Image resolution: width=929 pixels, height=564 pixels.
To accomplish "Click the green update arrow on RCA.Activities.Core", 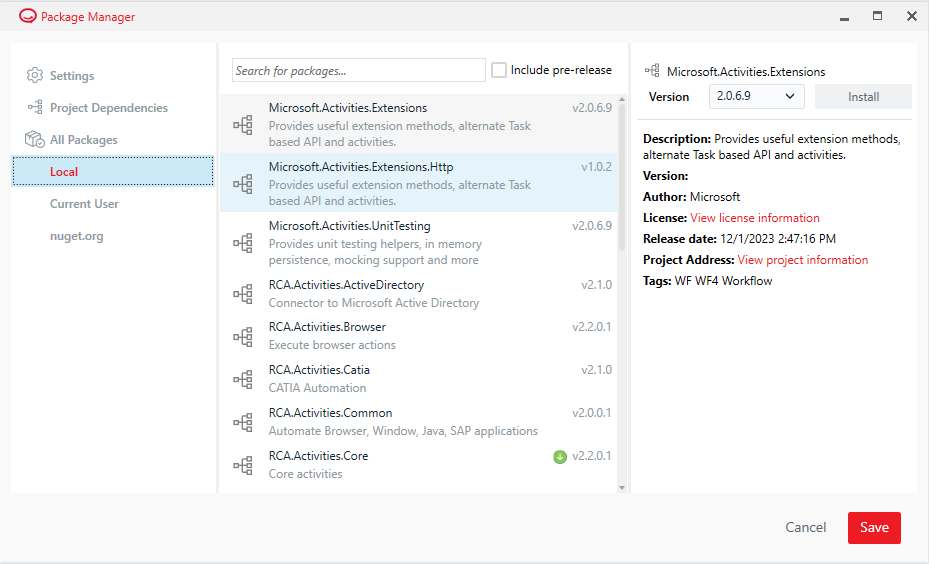I will (560, 457).
